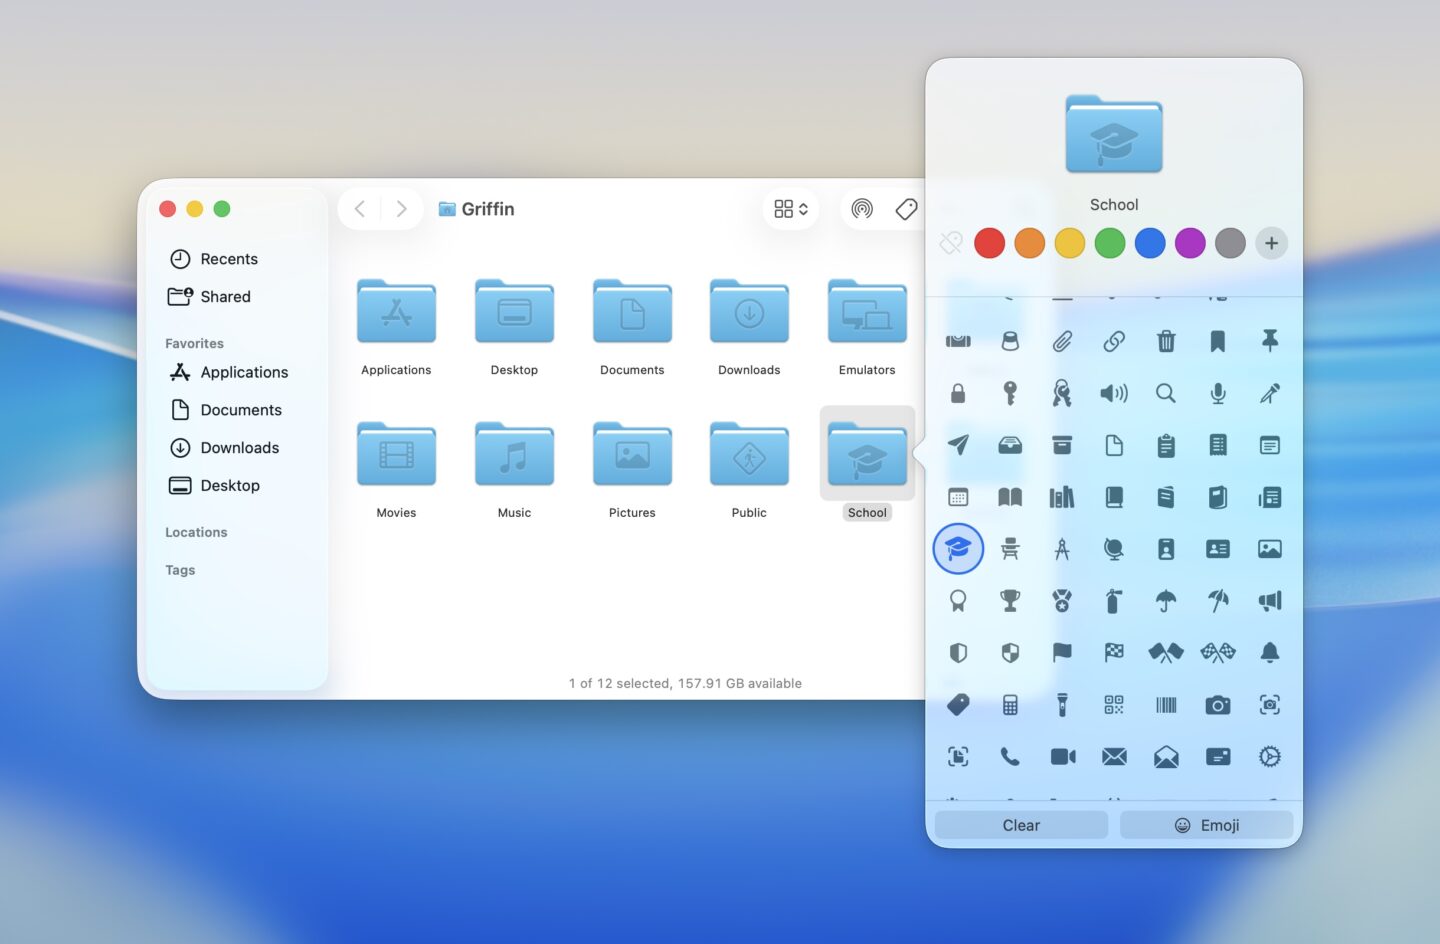1440x944 pixels.
Task: Select the trash bin icon
Action: tap(1165, 341)
